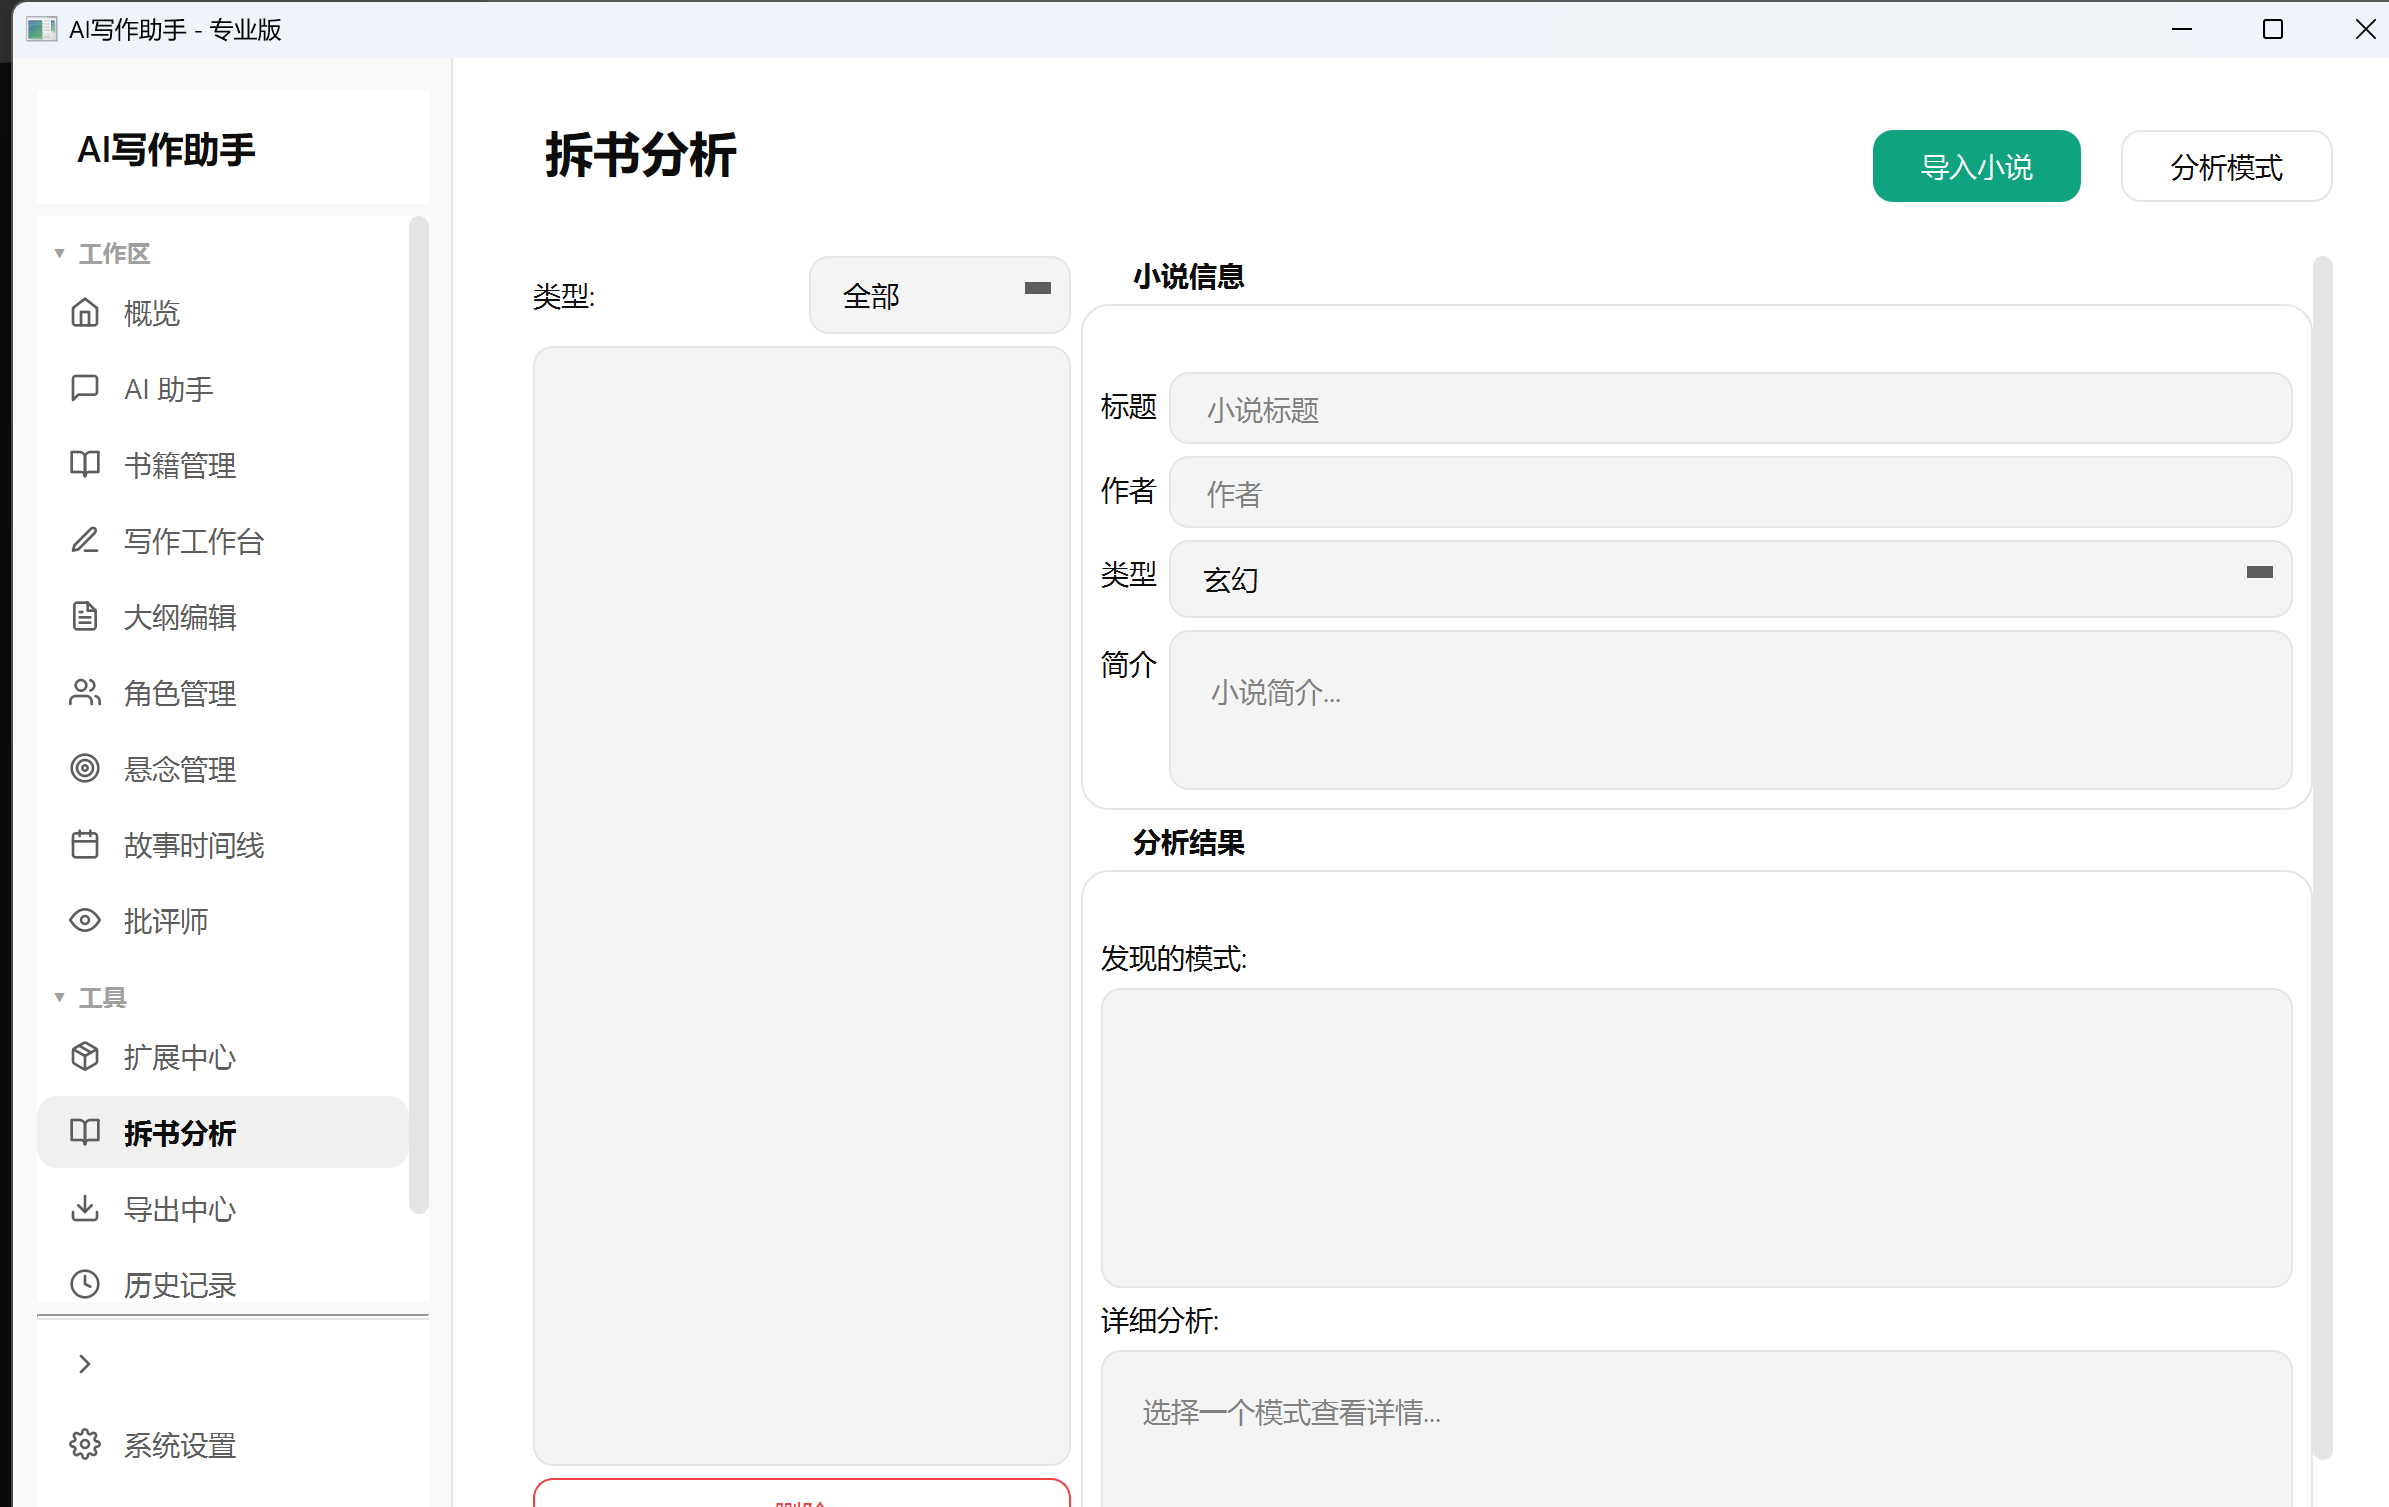Open 悬念管理 from the sidebar

(x=222, y=769)
